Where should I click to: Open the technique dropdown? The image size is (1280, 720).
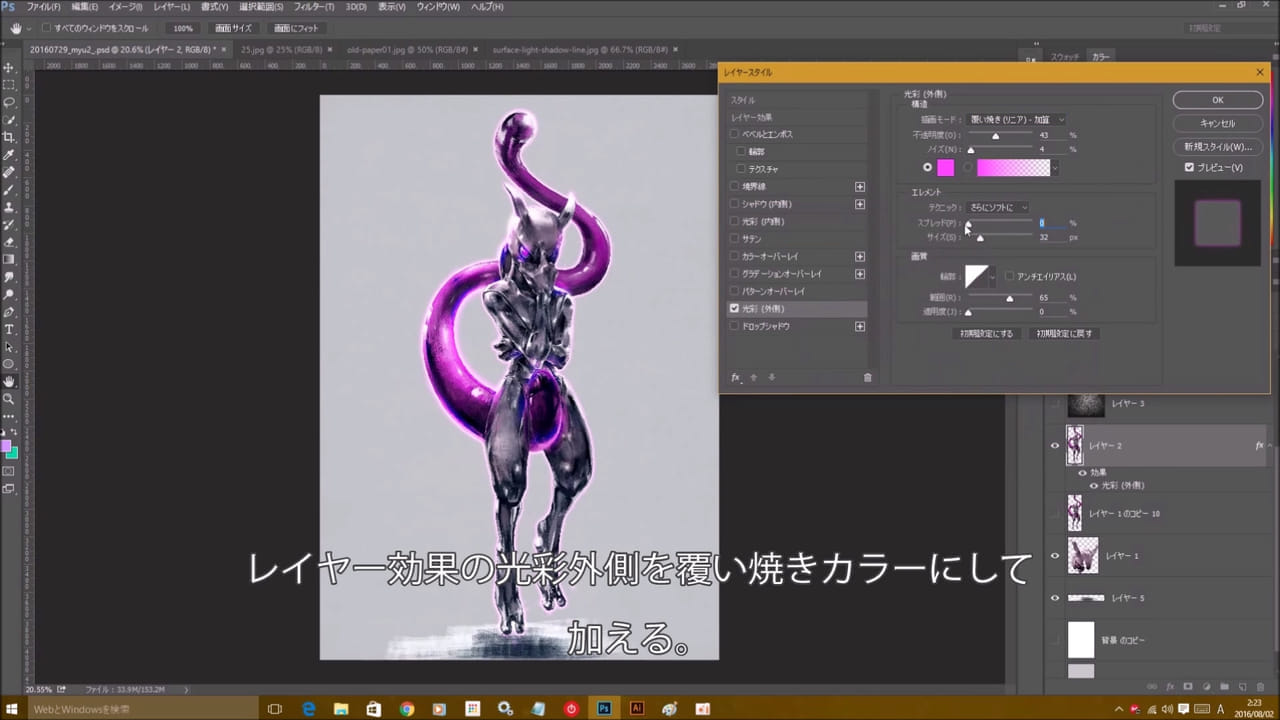pyautogui.click(x=998, y=207)
